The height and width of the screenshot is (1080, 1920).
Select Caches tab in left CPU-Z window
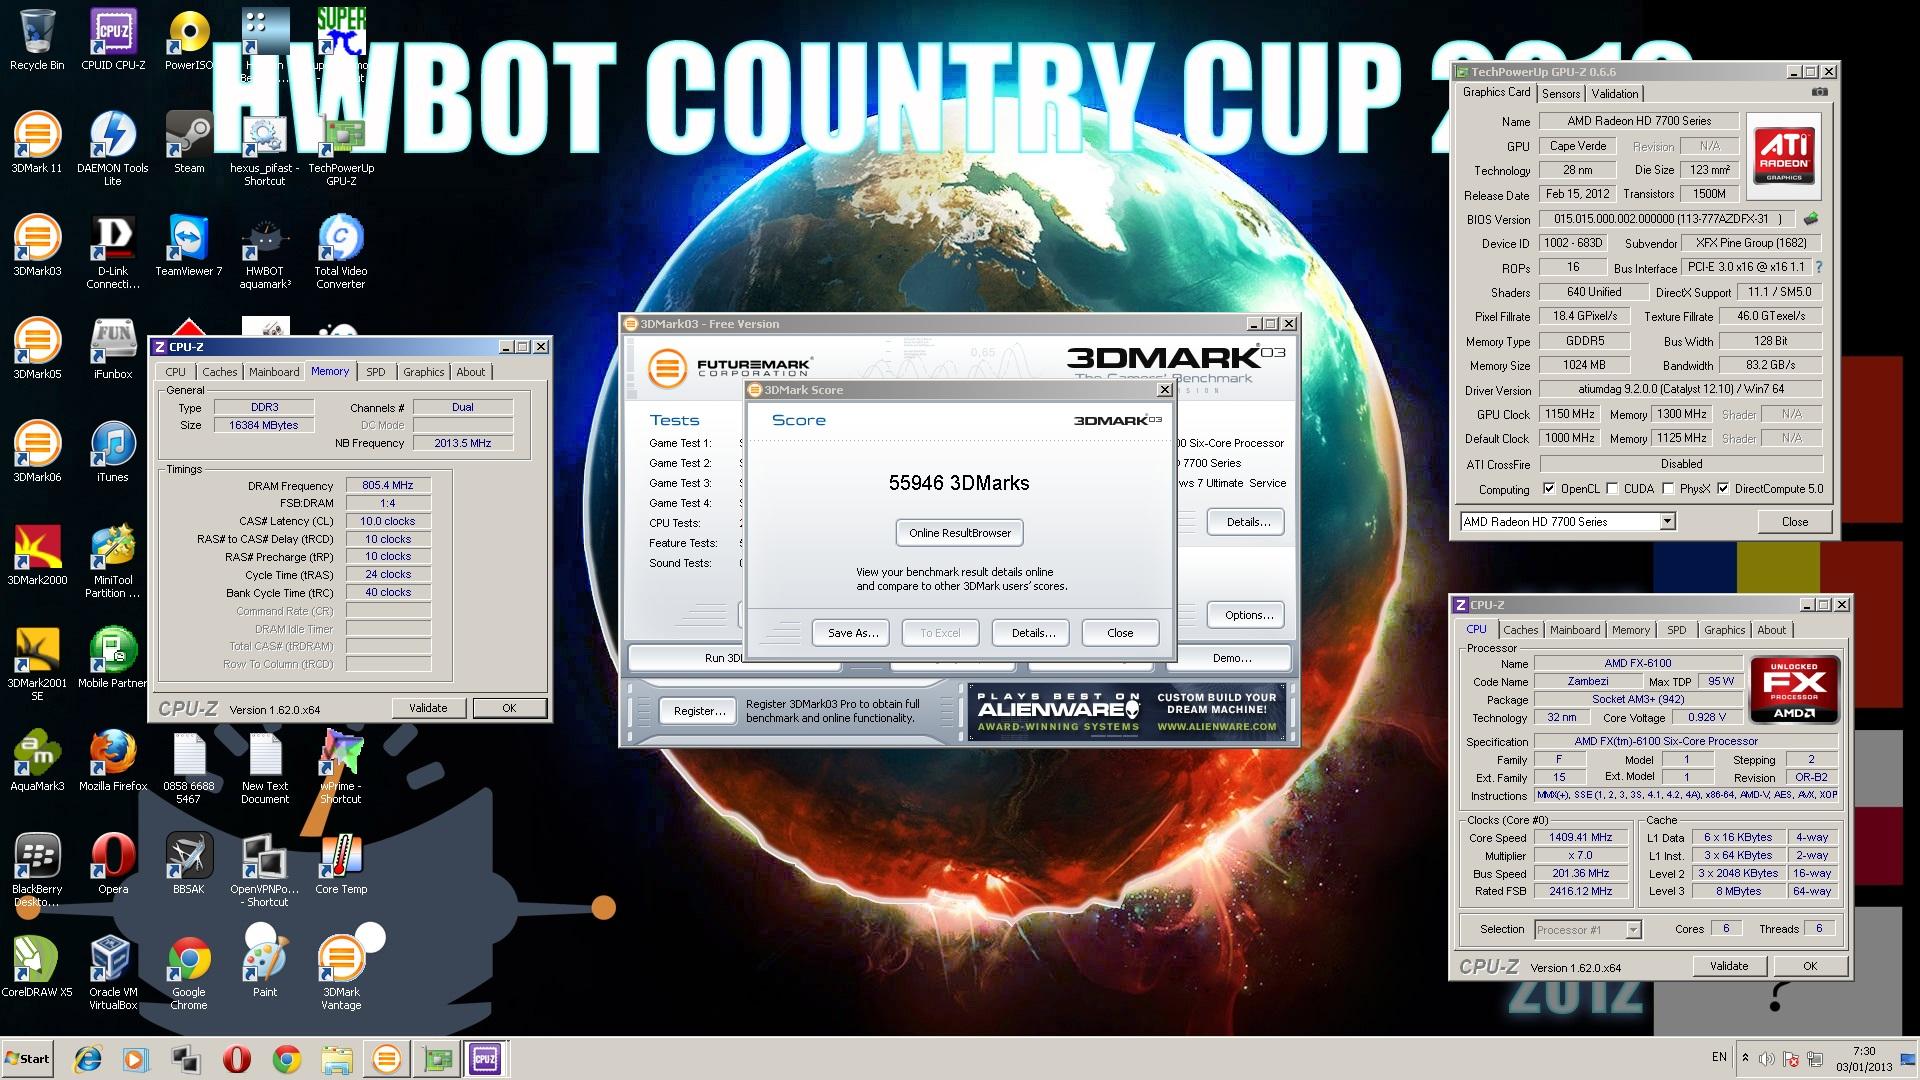click(220, 372)
